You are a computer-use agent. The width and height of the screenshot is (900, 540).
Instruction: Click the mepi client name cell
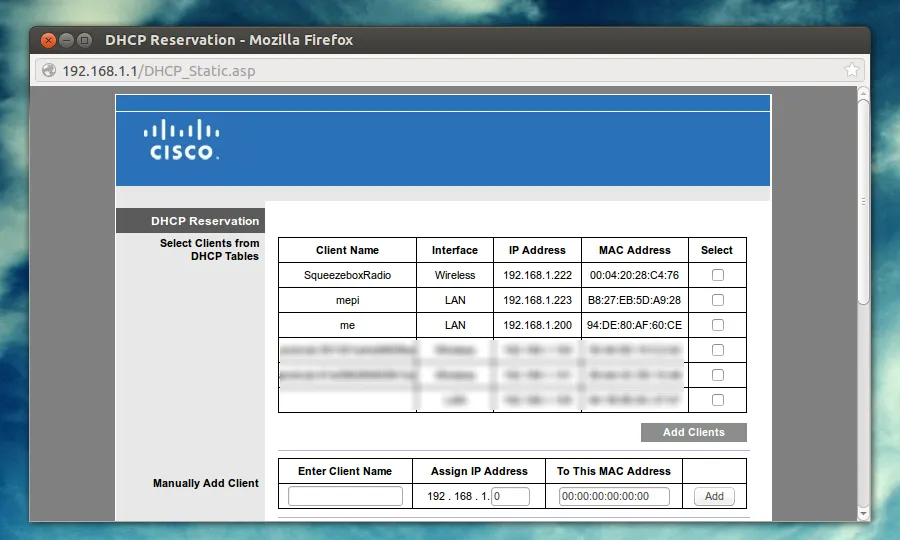(347, 300)
